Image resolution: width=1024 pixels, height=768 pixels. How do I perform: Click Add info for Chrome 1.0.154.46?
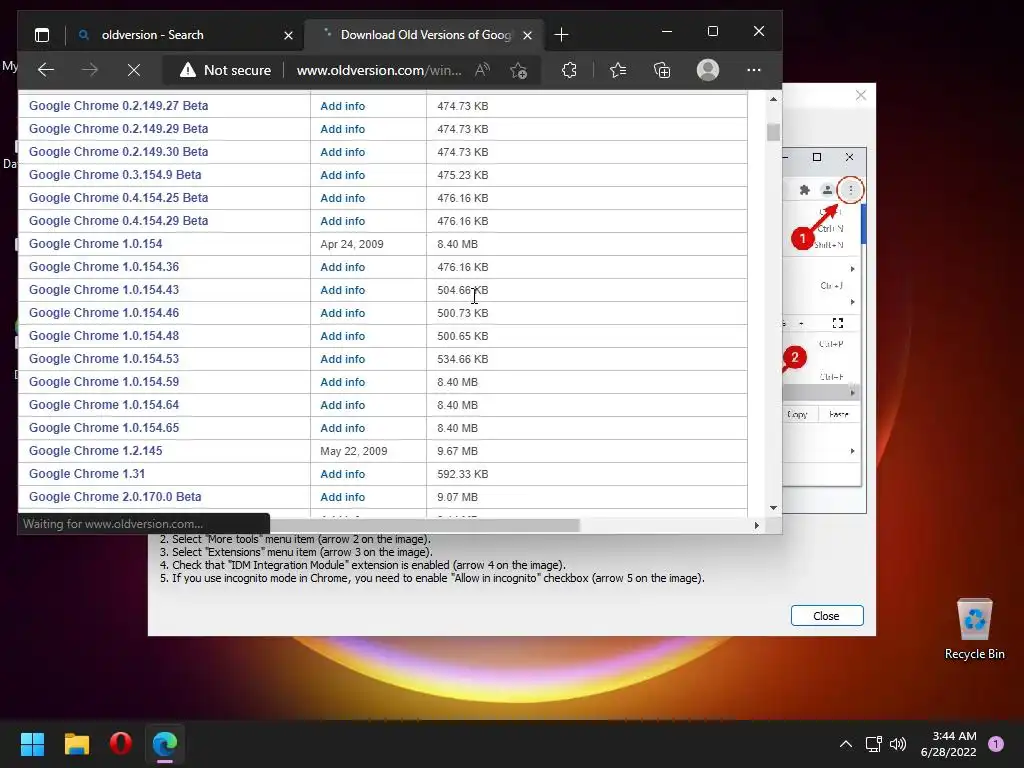342,313
